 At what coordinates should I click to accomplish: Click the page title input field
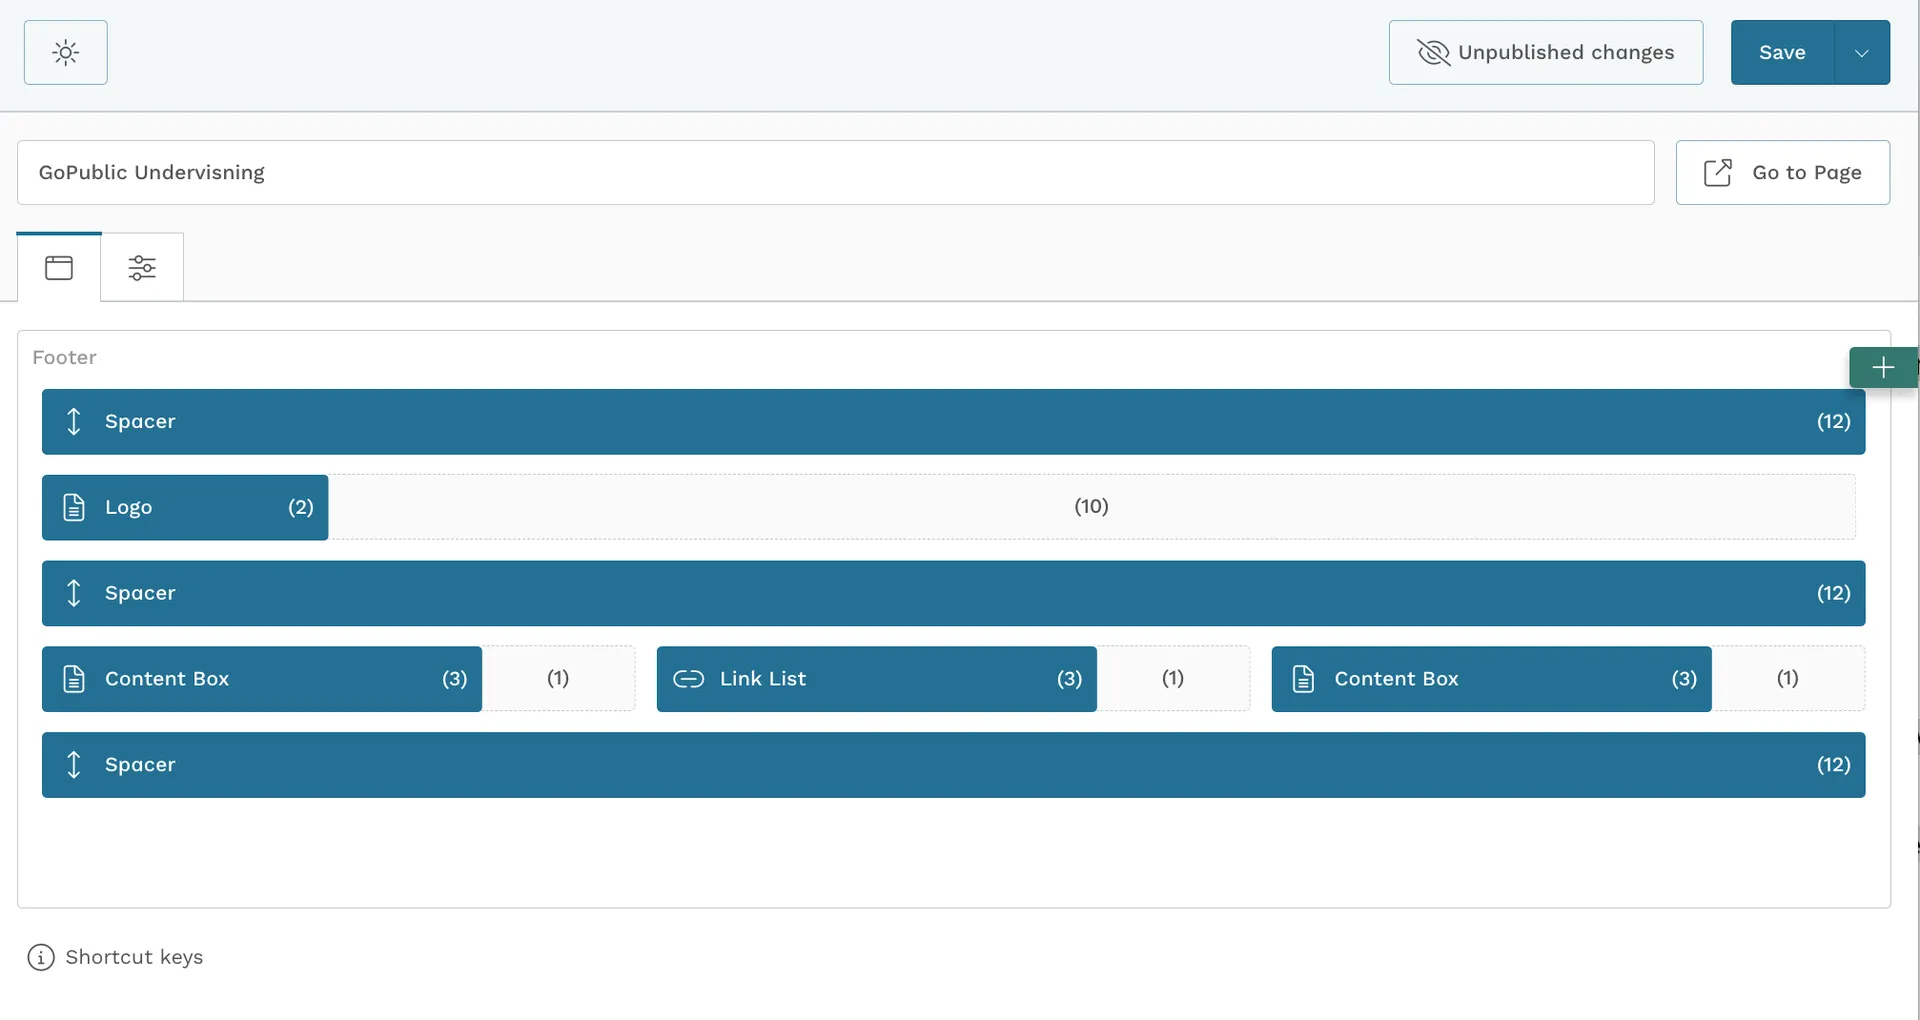point(835,173)
